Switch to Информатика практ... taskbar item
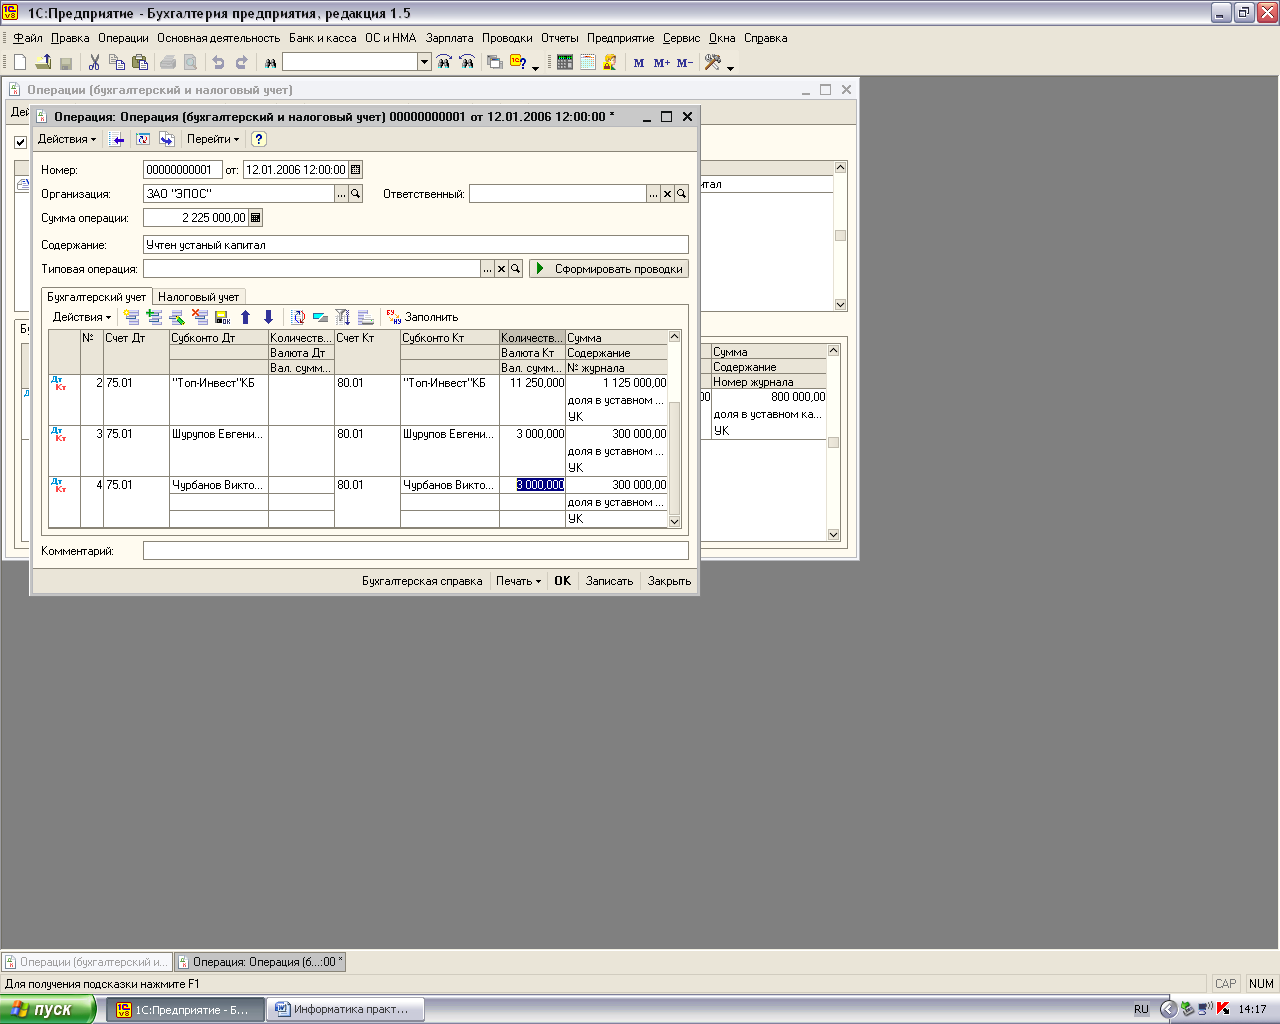This screenshot has height=1024, width=1280. coord(347,1010)
